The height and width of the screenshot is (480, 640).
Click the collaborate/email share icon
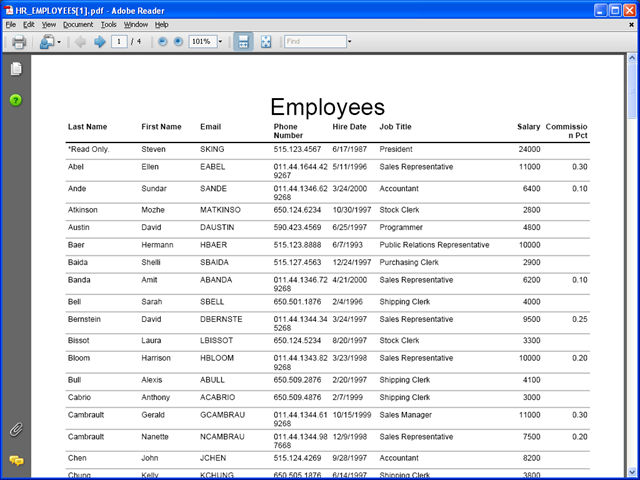tap(47, 42)
